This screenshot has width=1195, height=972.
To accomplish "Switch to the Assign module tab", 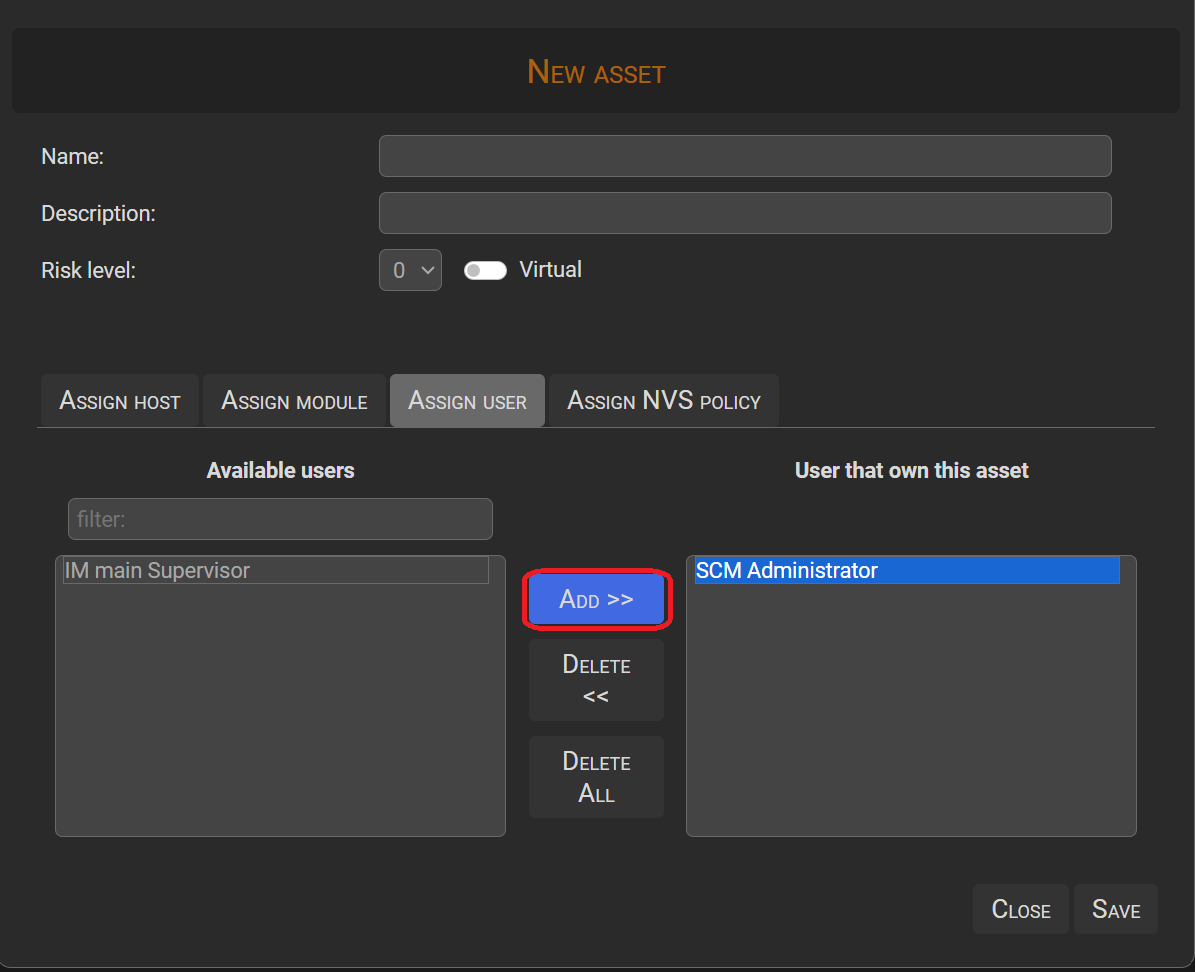I will (294, 400).
